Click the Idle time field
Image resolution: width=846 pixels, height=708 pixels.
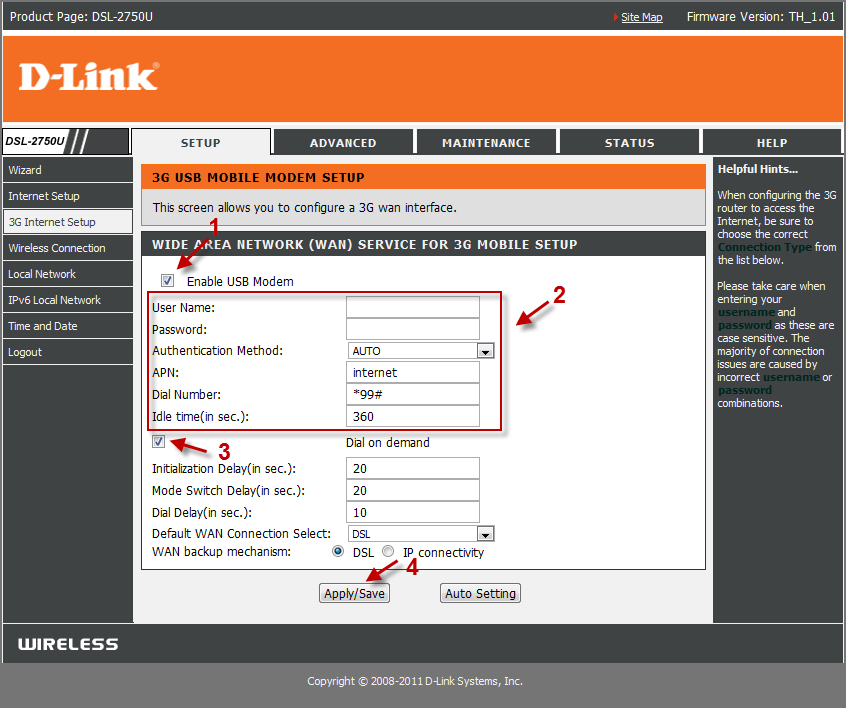click(x=413, y=416)
